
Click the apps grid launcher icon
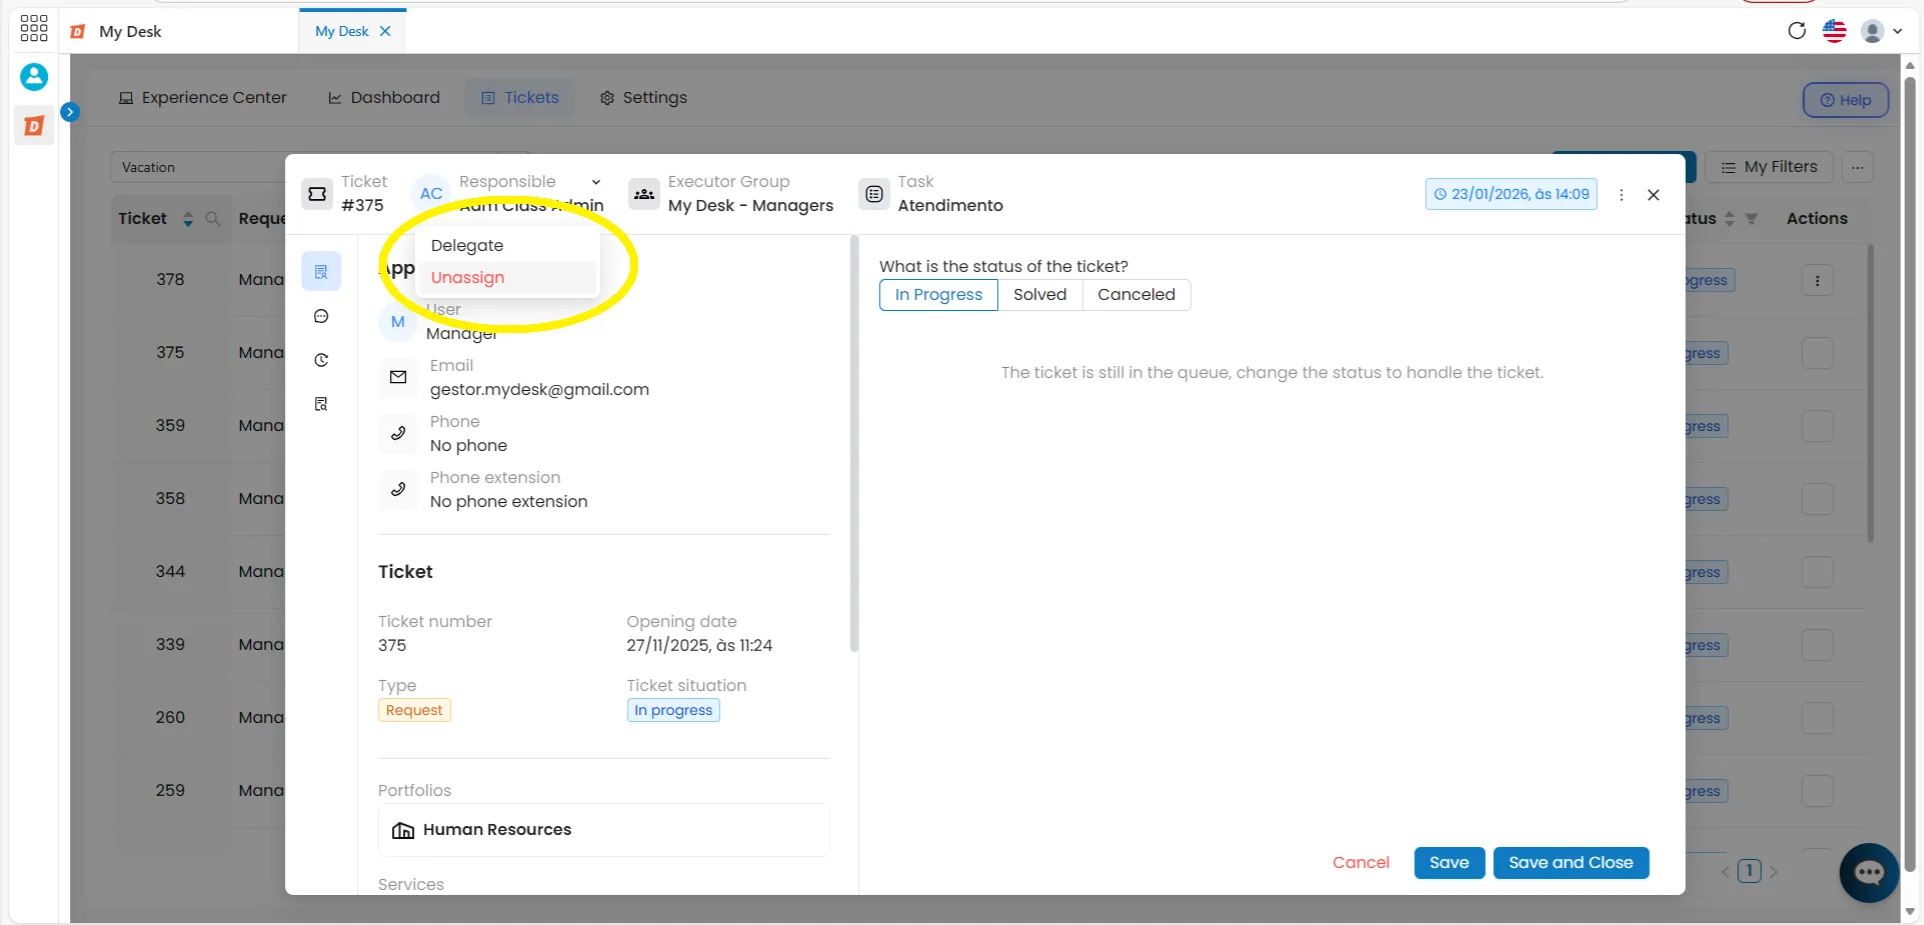click(34, 28)
